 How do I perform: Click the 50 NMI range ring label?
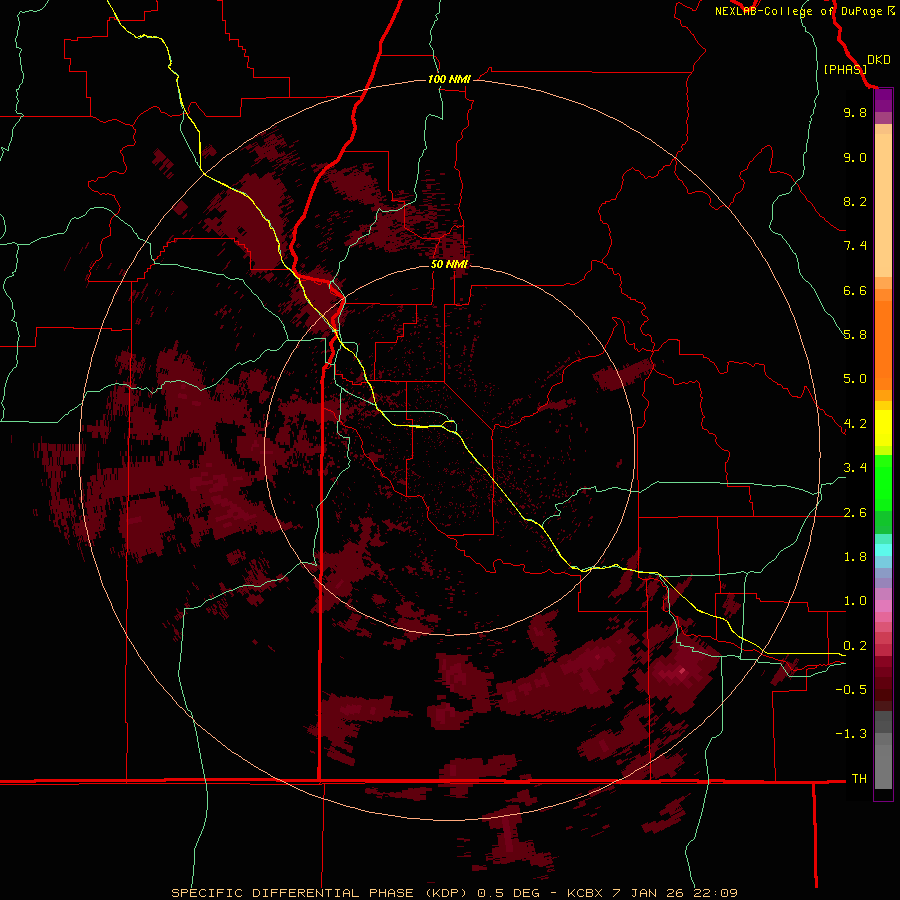pyautogui.click(x=449, y=264)
